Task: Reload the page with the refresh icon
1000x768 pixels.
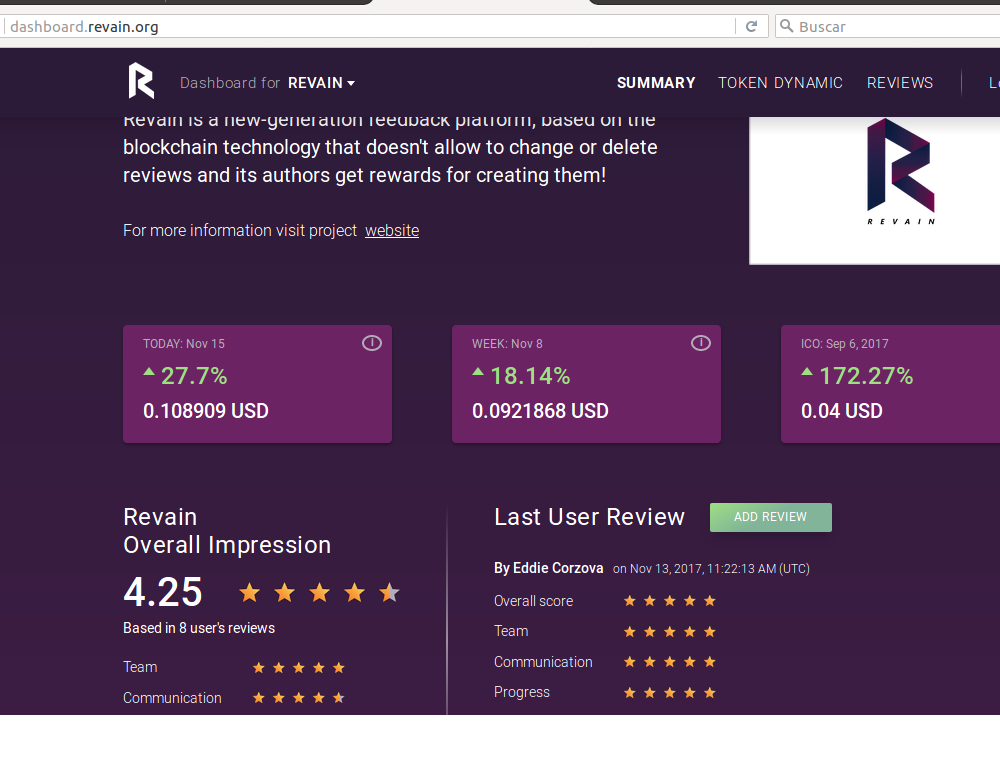Action: pos(751,26)
